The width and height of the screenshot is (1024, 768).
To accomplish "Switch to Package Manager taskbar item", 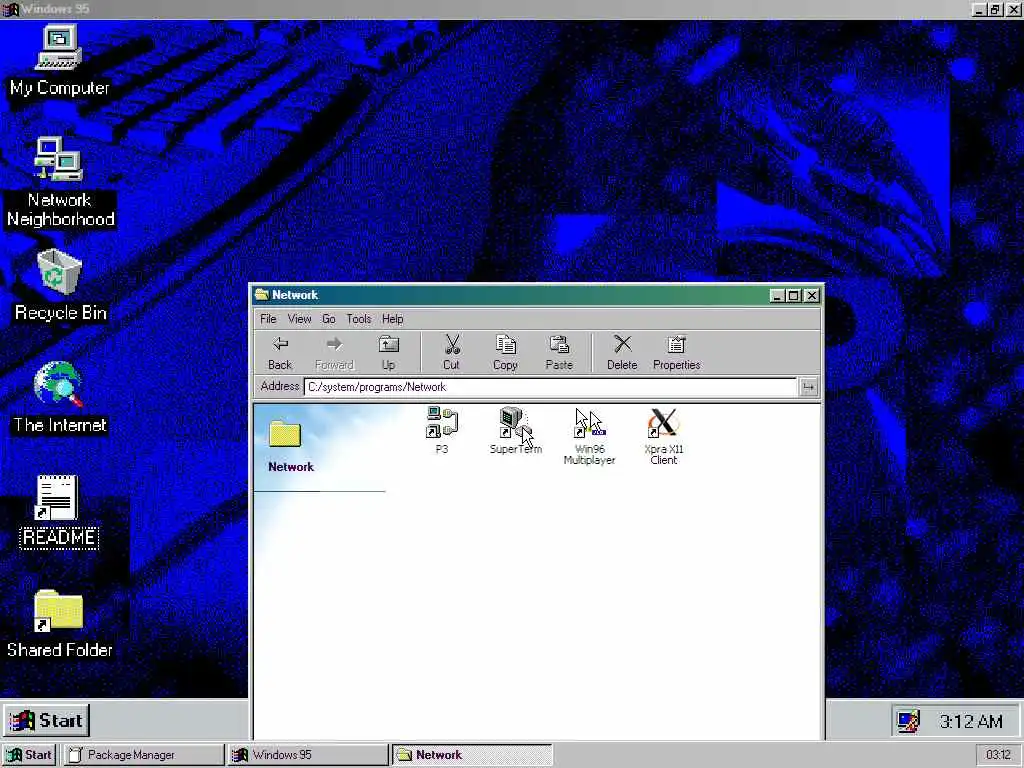I will click(144, 755).
